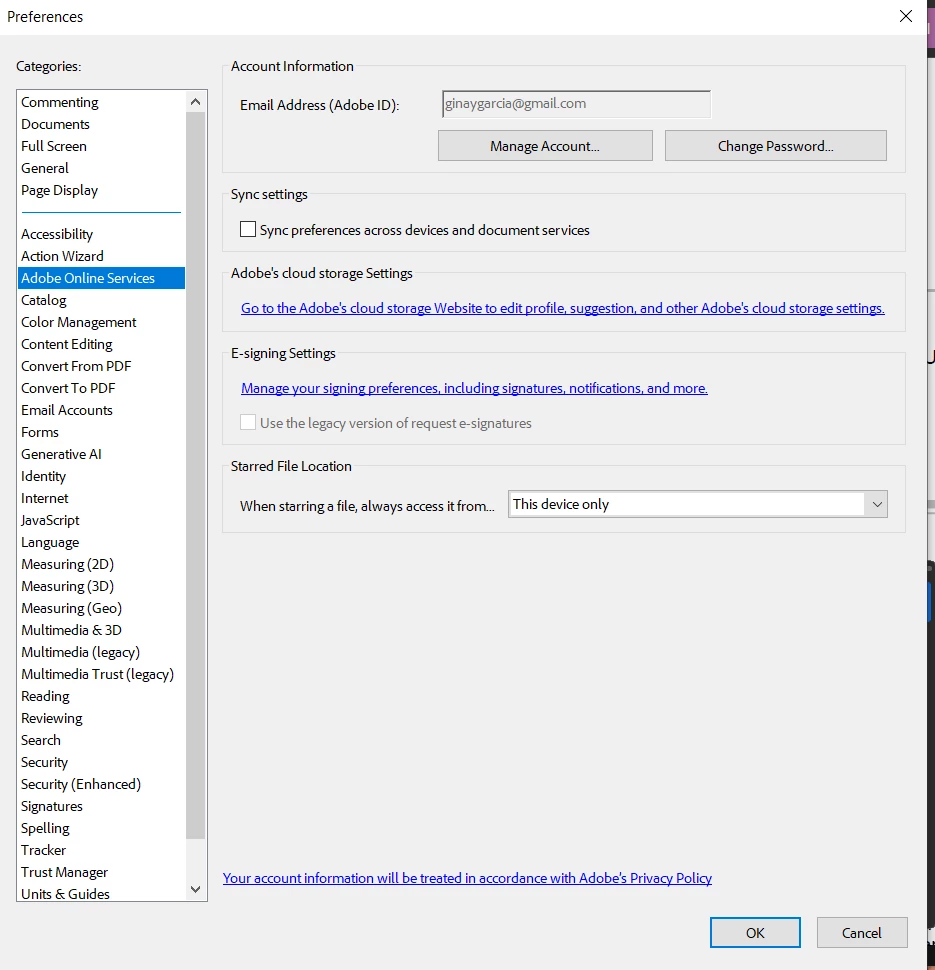This screenshot has width=935, height=970.
Task: Toggle legacy request e-signatures checkbox
Action: coord(248,423)
